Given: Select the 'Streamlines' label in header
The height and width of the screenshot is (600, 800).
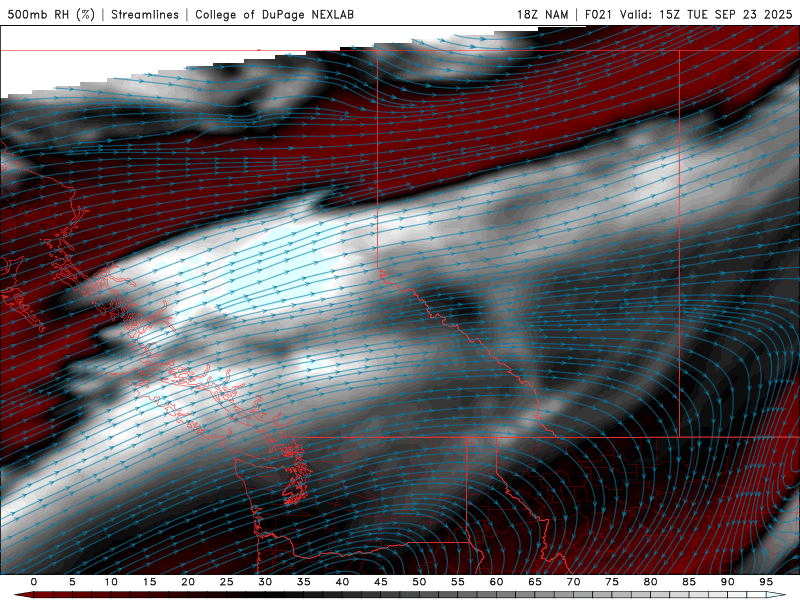Looking at the screenshot, I should [x=145, y=14].
